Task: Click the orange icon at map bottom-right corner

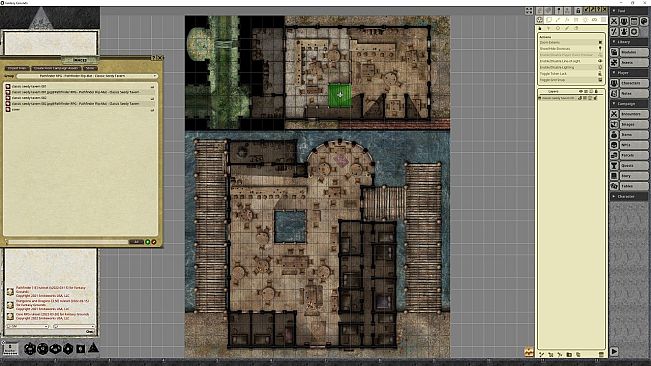Action: click(529, 352)
